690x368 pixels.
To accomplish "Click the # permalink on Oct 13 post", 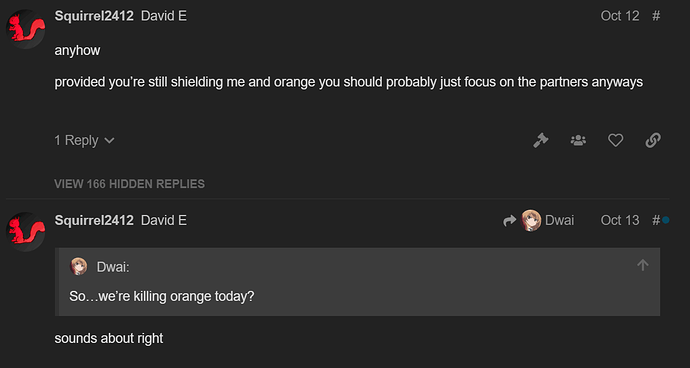I will pos(656,220).
